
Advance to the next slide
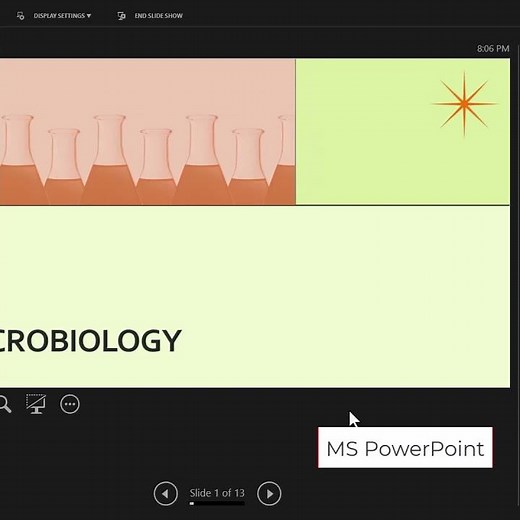click(269, 493)
